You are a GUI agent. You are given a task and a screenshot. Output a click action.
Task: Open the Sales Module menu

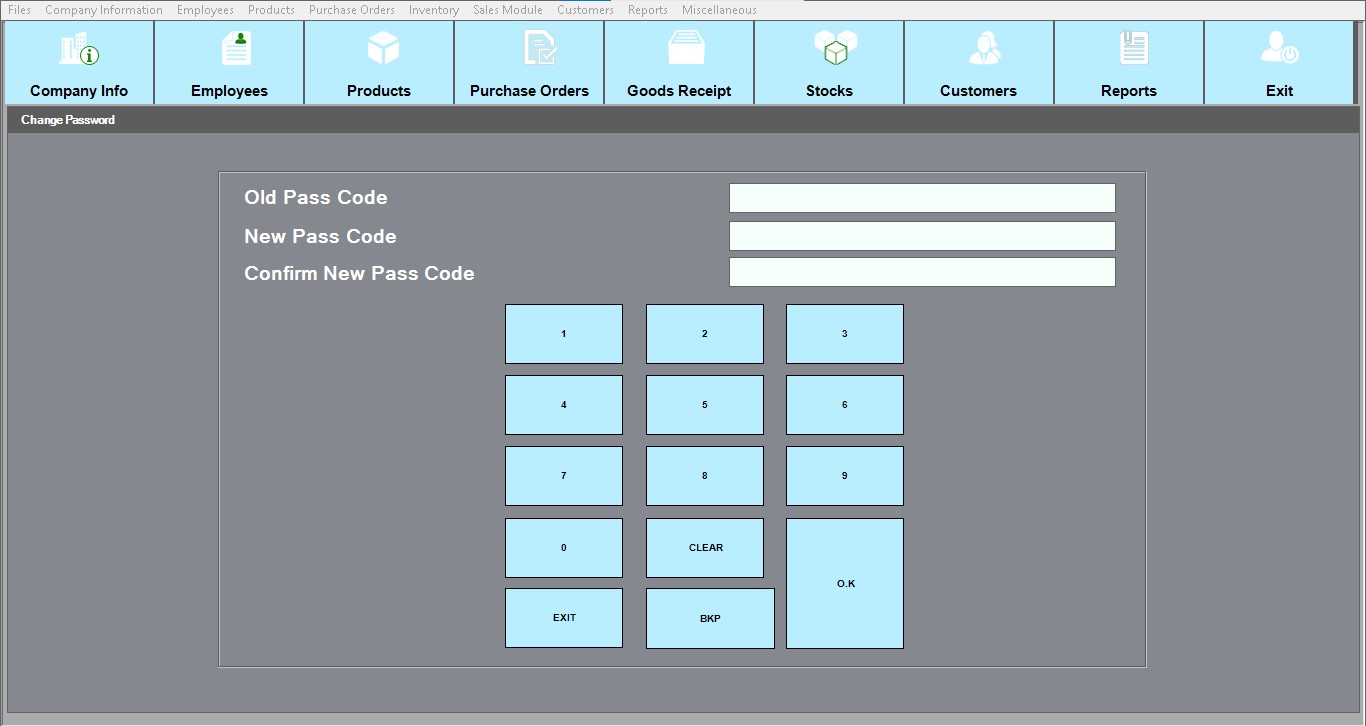tap(508, 10)
